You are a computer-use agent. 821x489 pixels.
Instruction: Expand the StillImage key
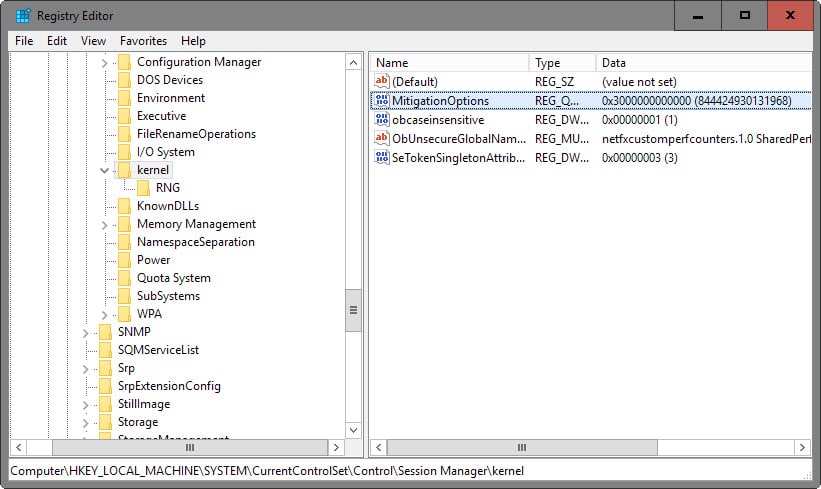coord(85,405)
